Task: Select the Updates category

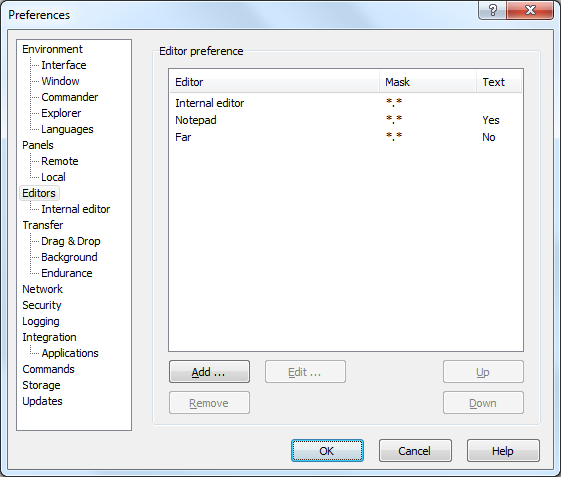Action: (42, 401)
